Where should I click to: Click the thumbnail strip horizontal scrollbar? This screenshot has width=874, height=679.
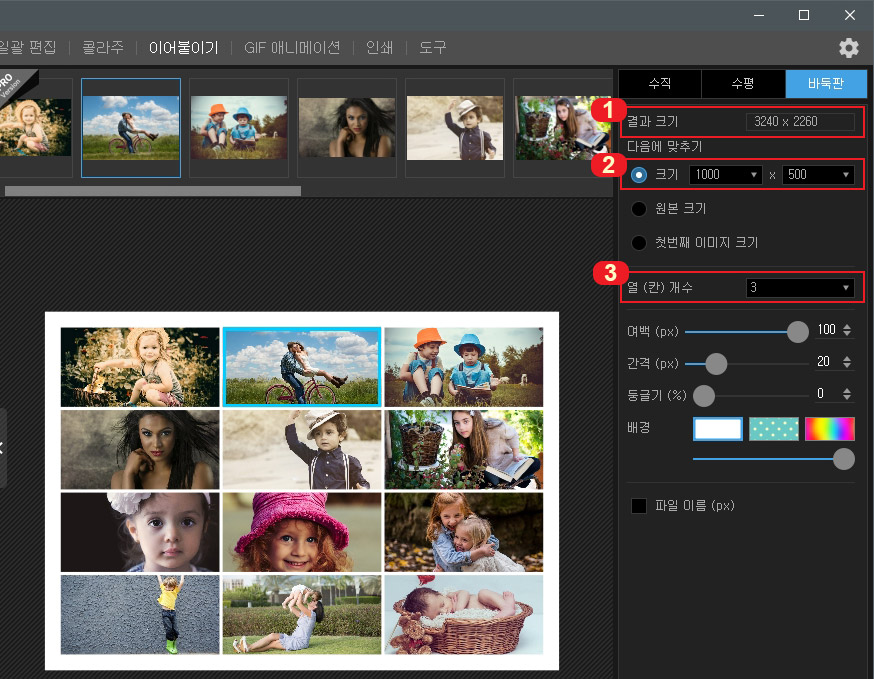point(153,191)
